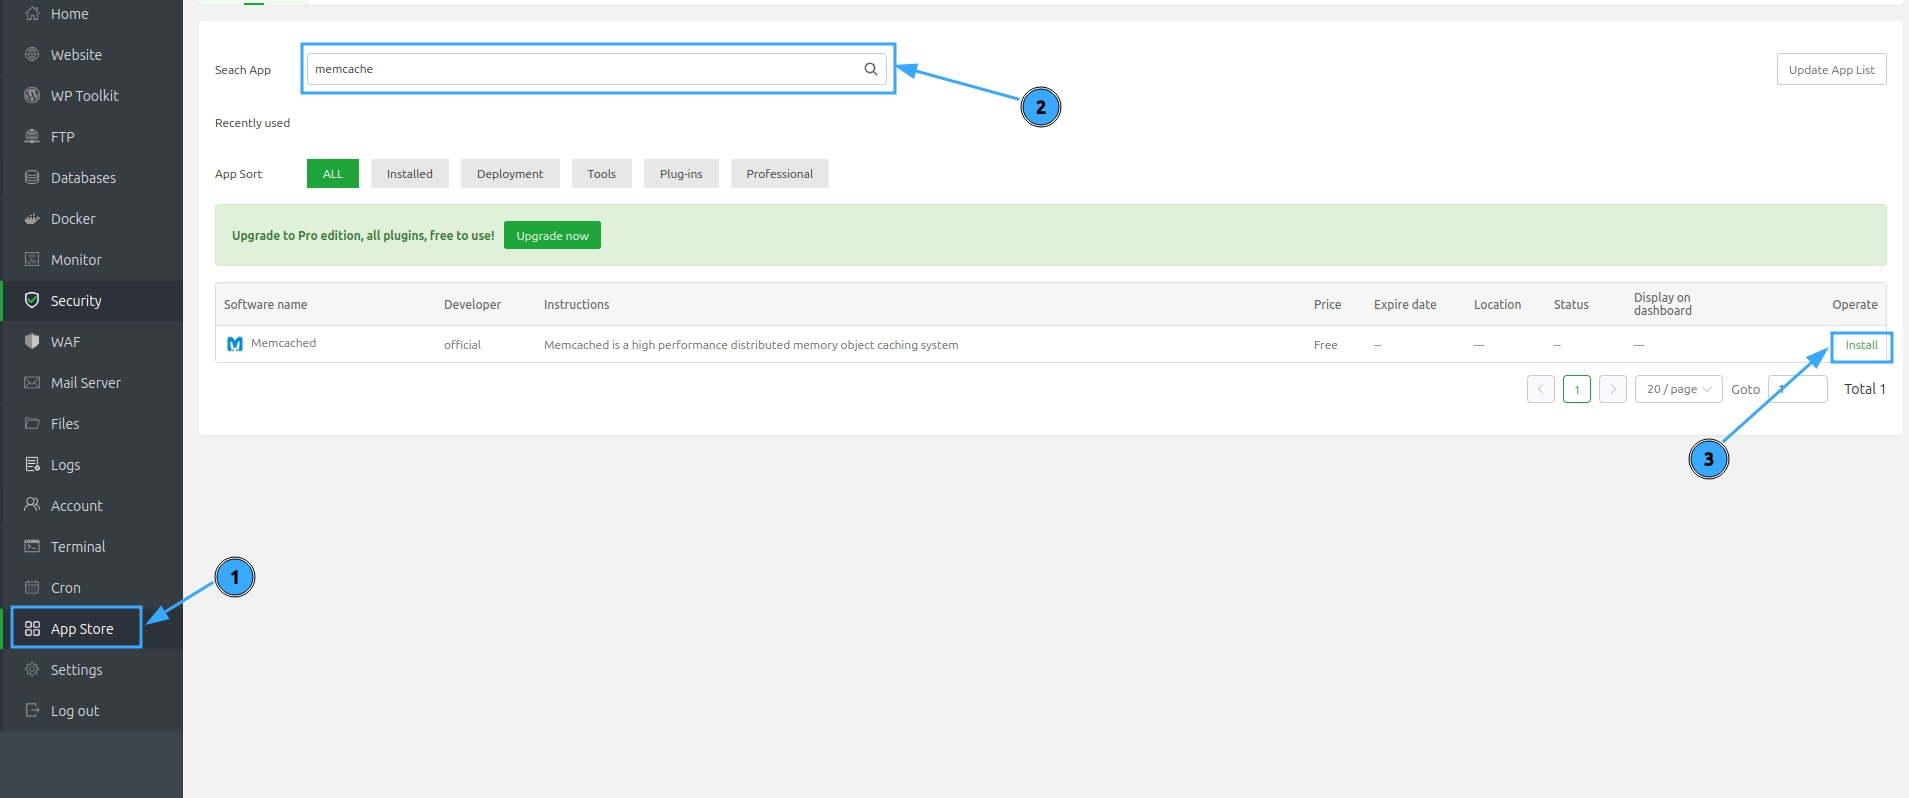Click the Log out exit icon
This screenshot has height=798, width=1909.
pyautogui.click(x=32, y=711)
